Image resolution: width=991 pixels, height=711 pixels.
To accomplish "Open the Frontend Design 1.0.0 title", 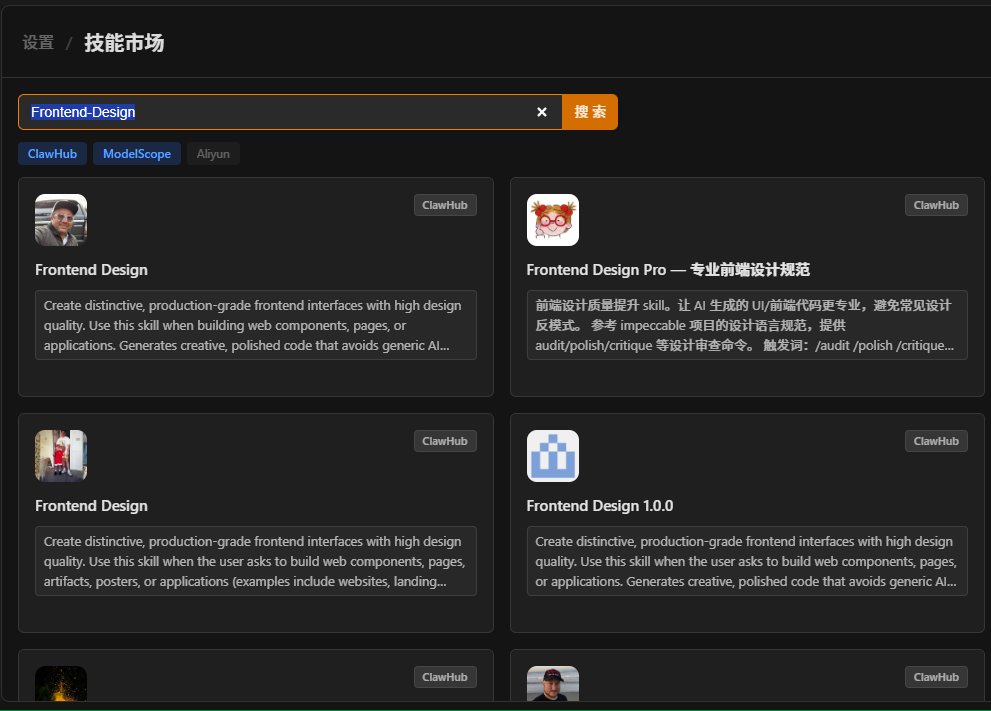I will point(600,506).
